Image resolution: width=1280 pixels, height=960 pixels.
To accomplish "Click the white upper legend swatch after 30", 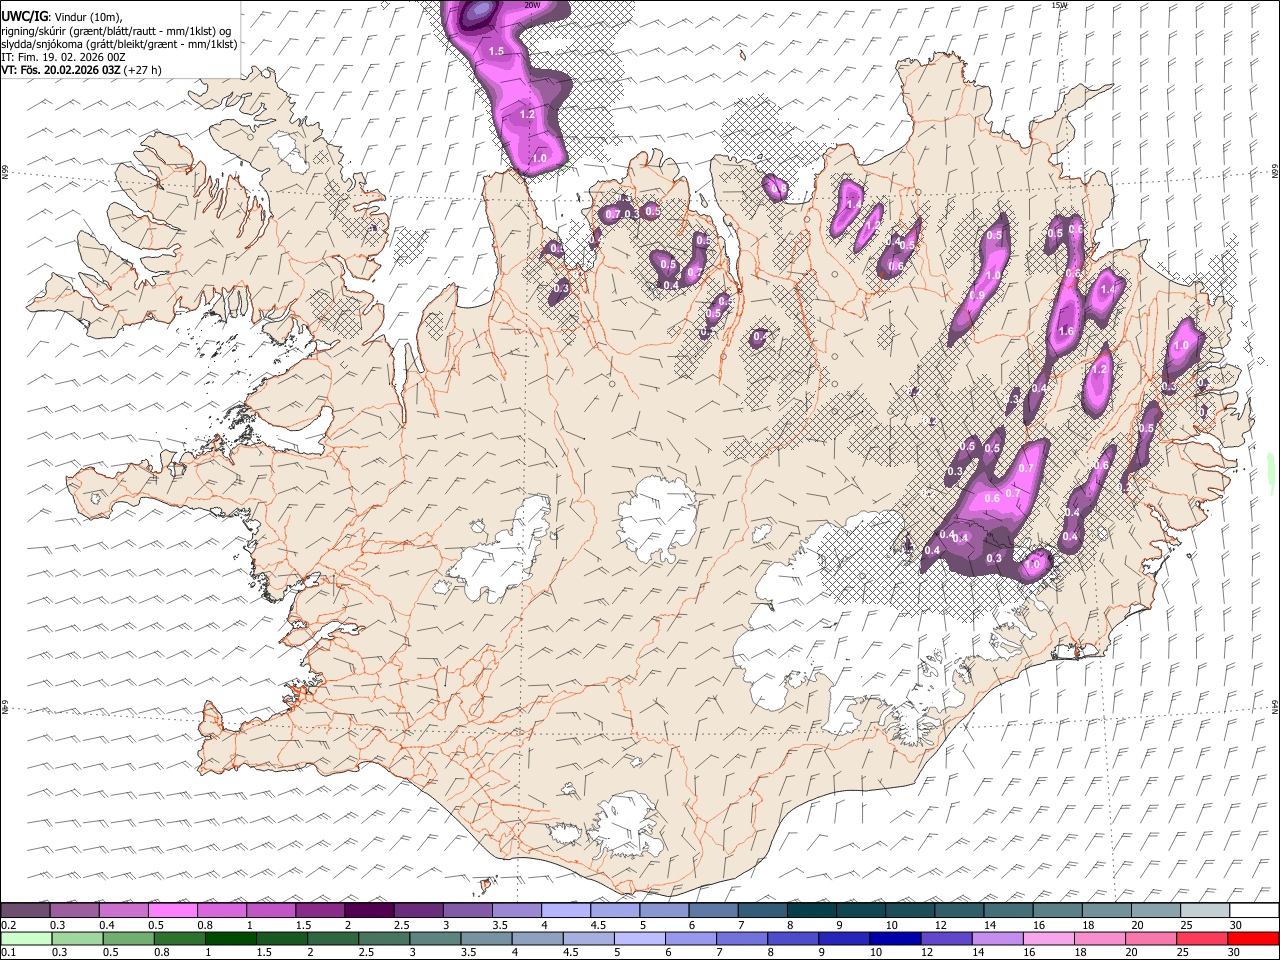I will (1254, 911).
